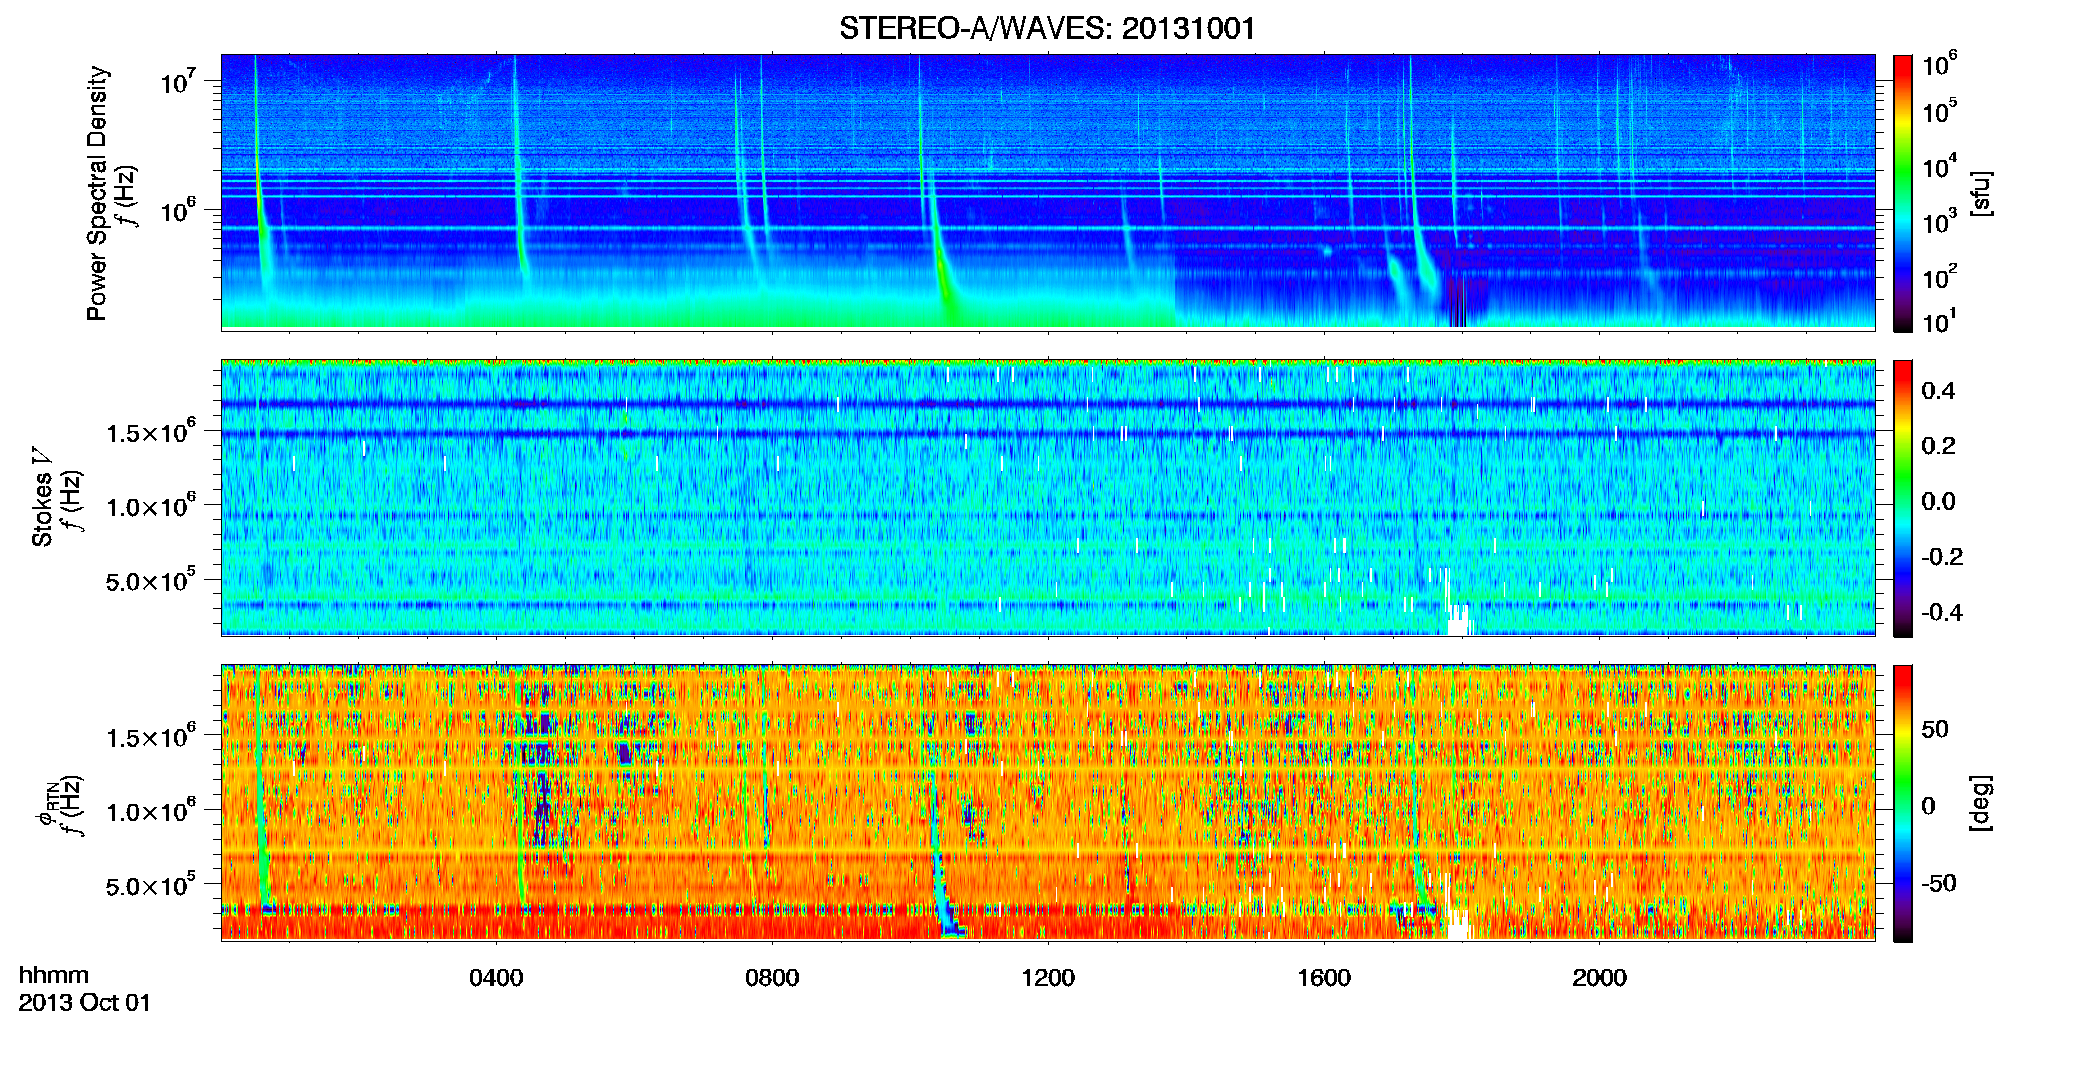The height and width of the screenshot is (1080, 2096).
Task: Select the "1200" time tick label
Action: pos(1048,978)
